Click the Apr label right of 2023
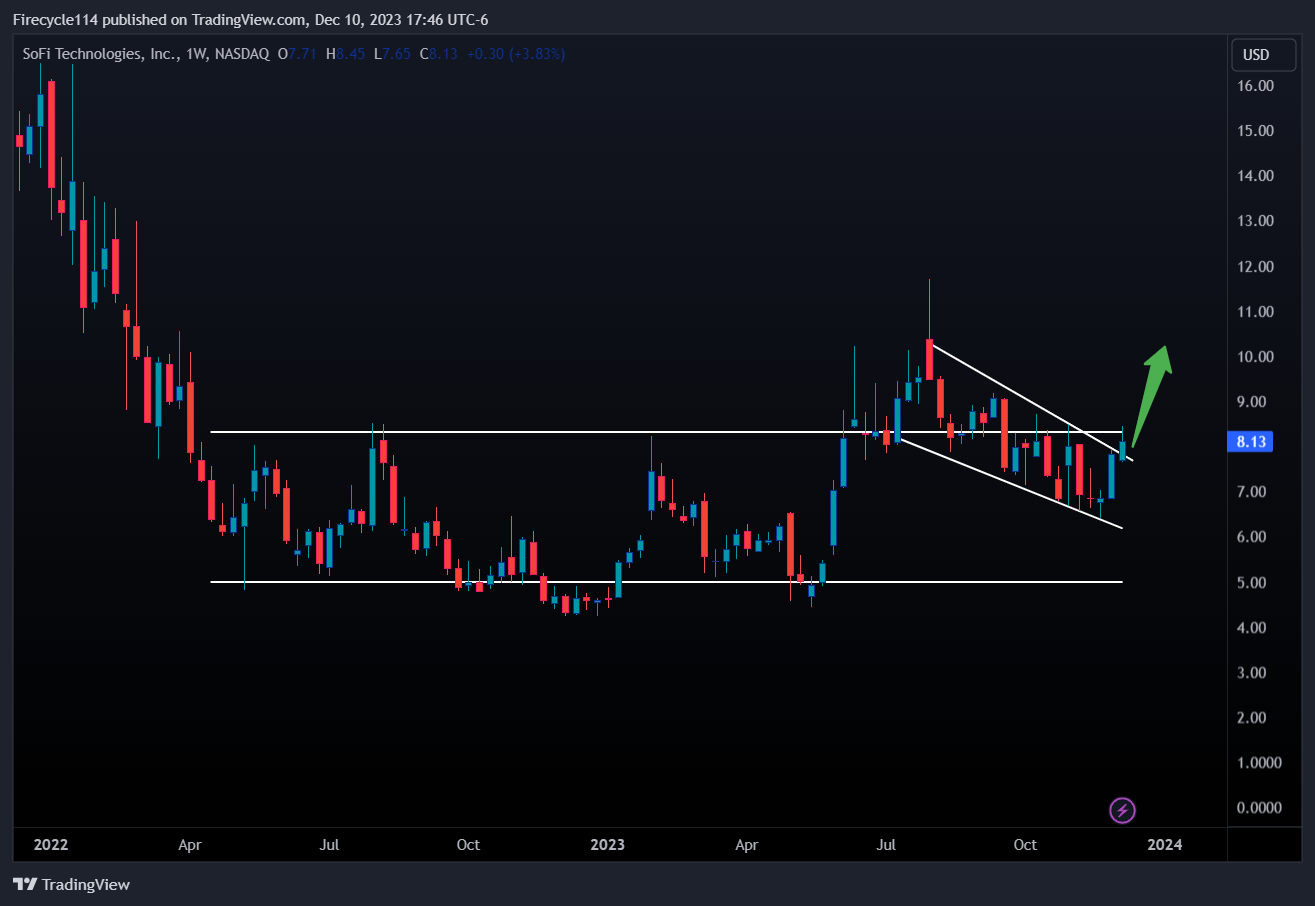The image size is (1315, 906). [747, 845]
